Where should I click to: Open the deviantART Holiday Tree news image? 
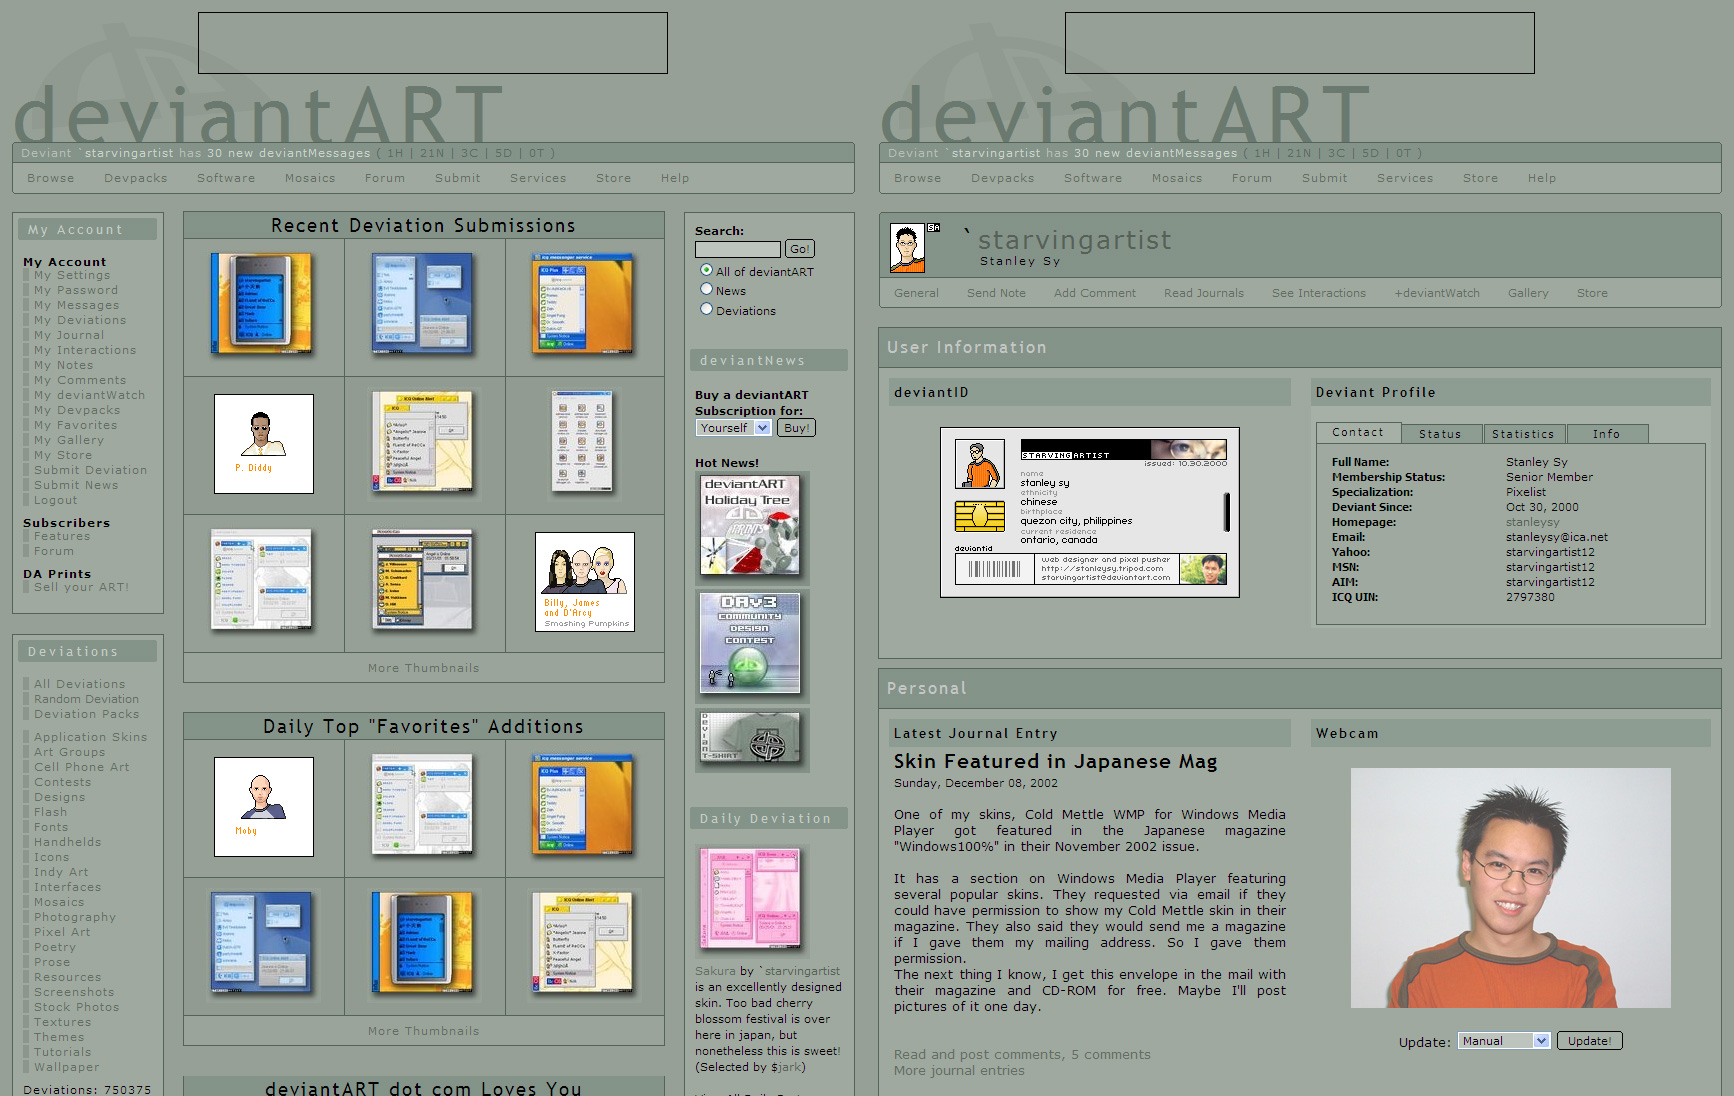(751, 525)
